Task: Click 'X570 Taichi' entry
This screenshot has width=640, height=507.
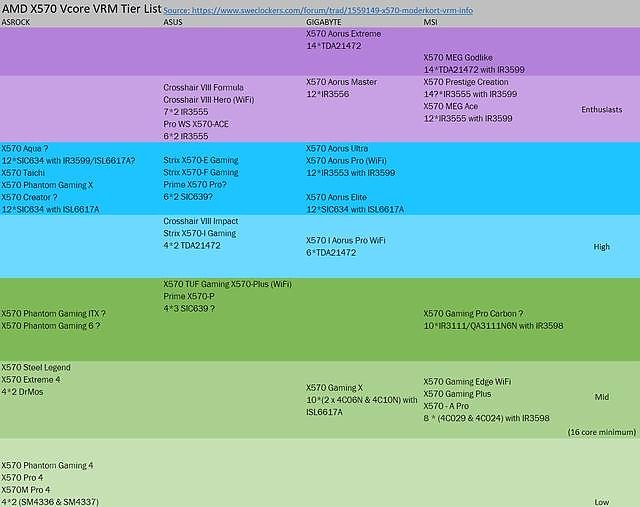Action: tap(23, 173)
